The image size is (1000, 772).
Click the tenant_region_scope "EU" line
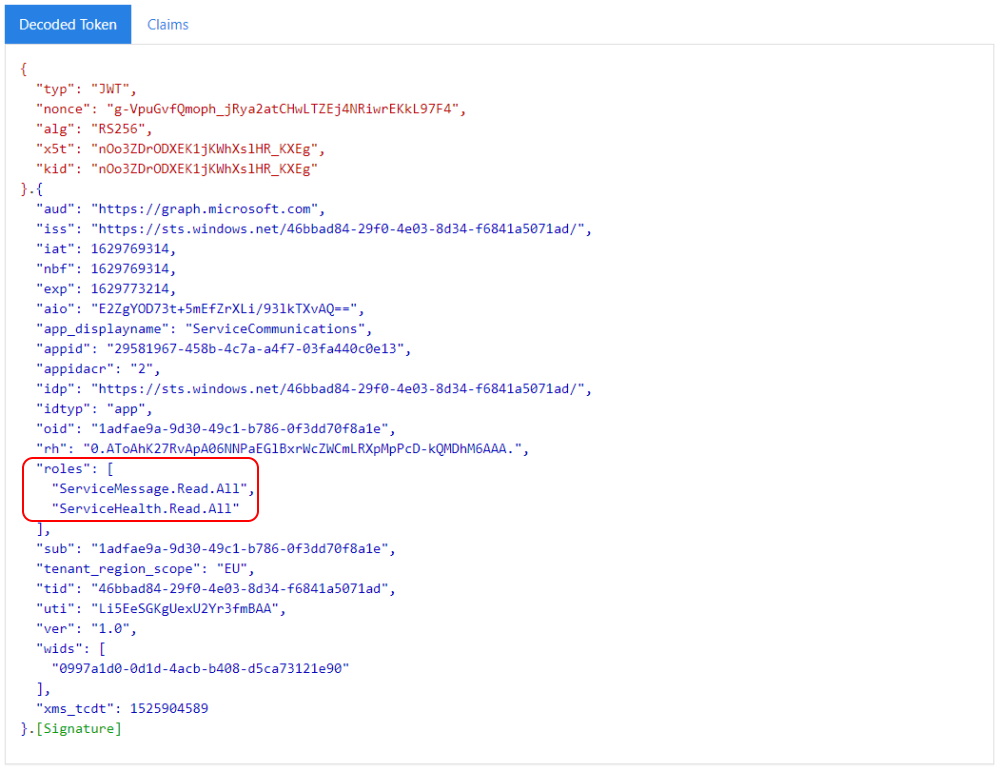(145, 568)
